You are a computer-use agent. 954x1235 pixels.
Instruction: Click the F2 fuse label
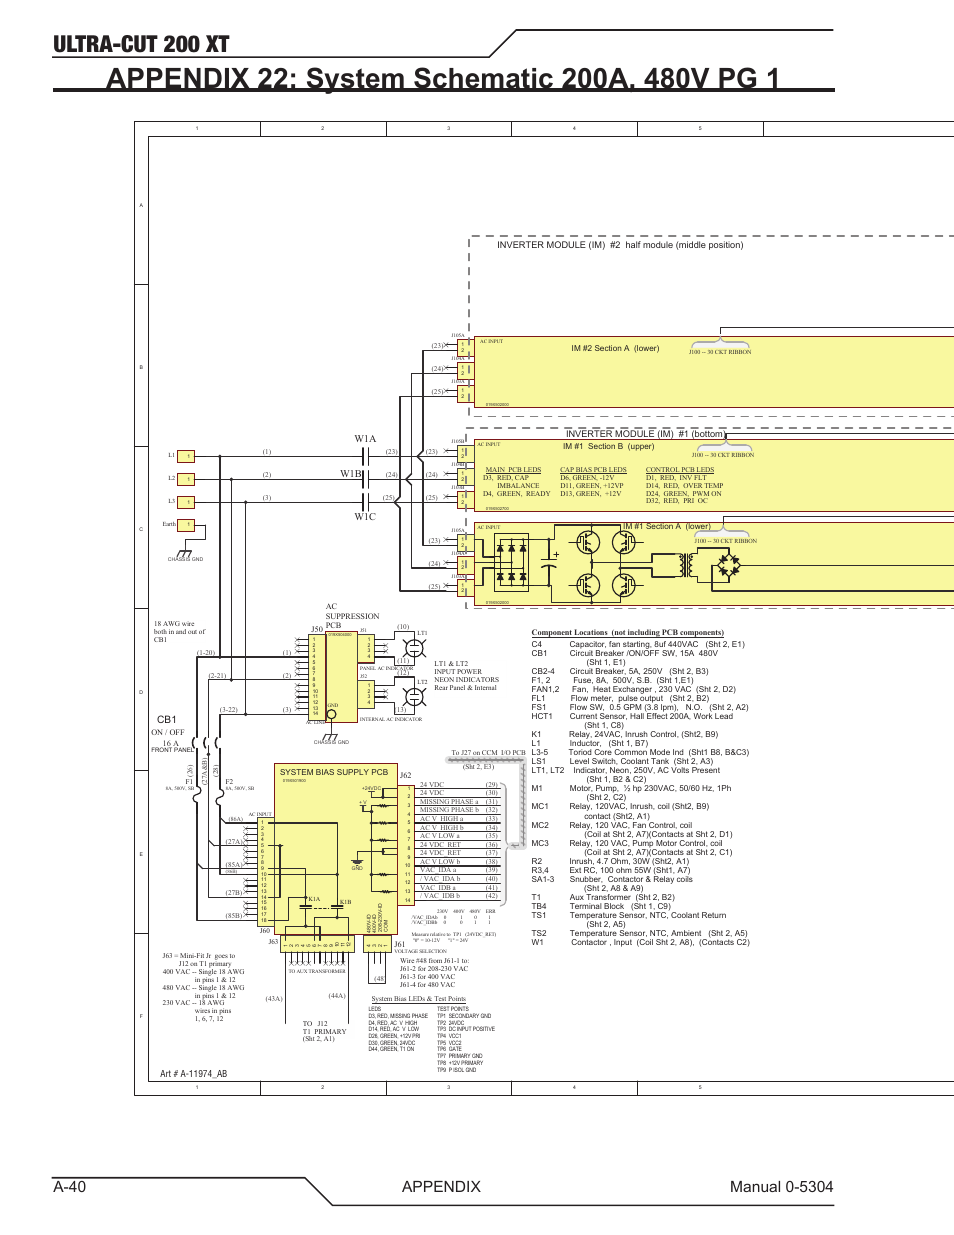(x=229, y=782)
